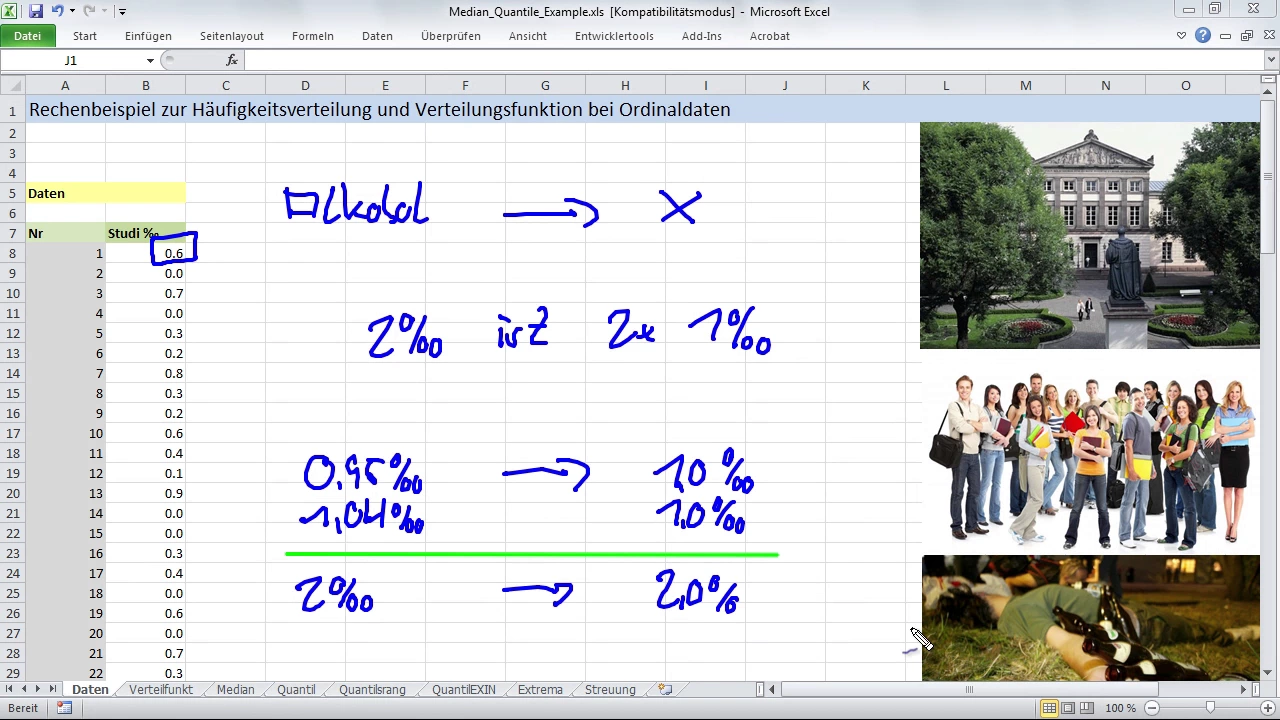Viewport: 1280px width, 720px height.
Task: Go to first sheet with tab navigation arrow
Action: click(10, 690)
